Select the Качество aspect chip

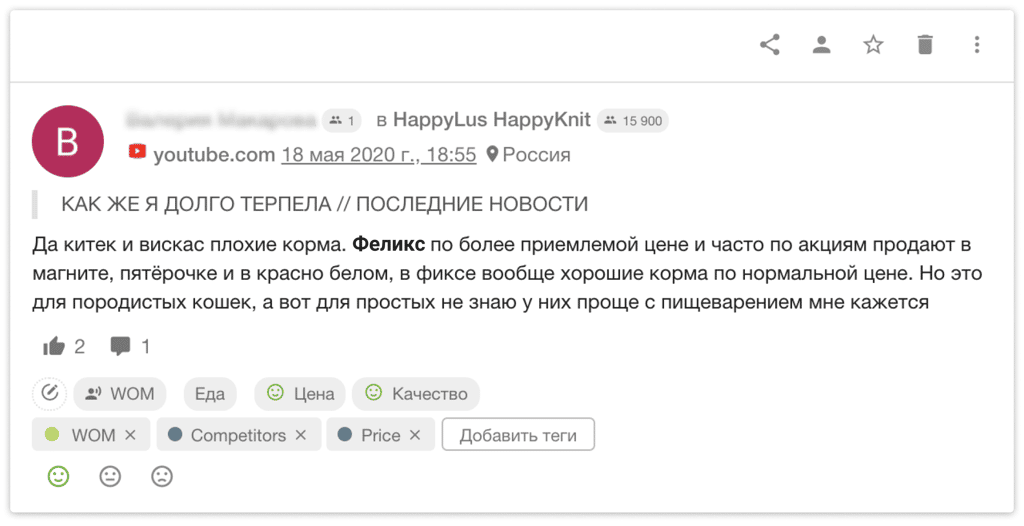[416, 394]
